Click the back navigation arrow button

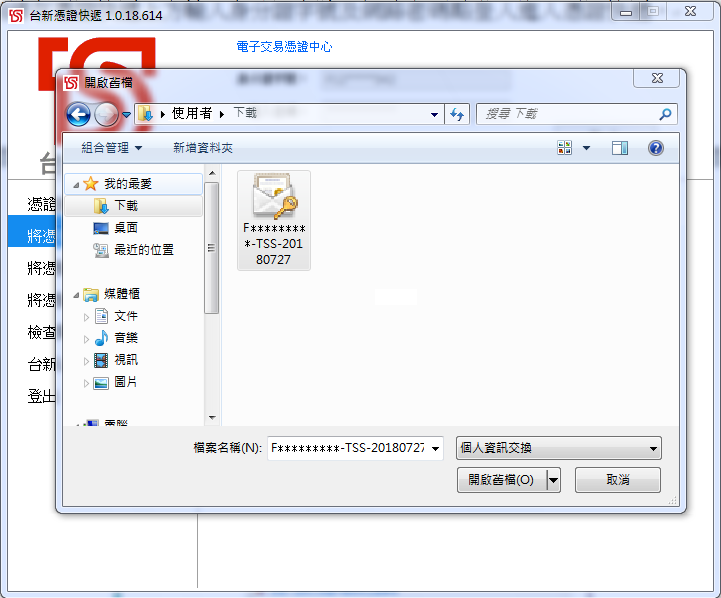coord(78,115)
